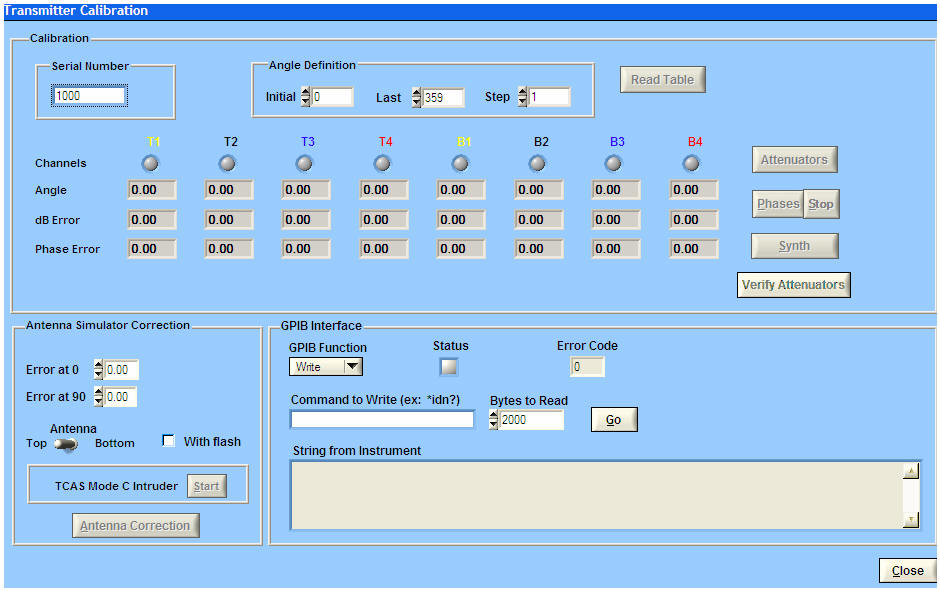Viewport: 940px width, 591px height.
Task: Toggle the B4 channel indicator
Action: pos(691,163)
